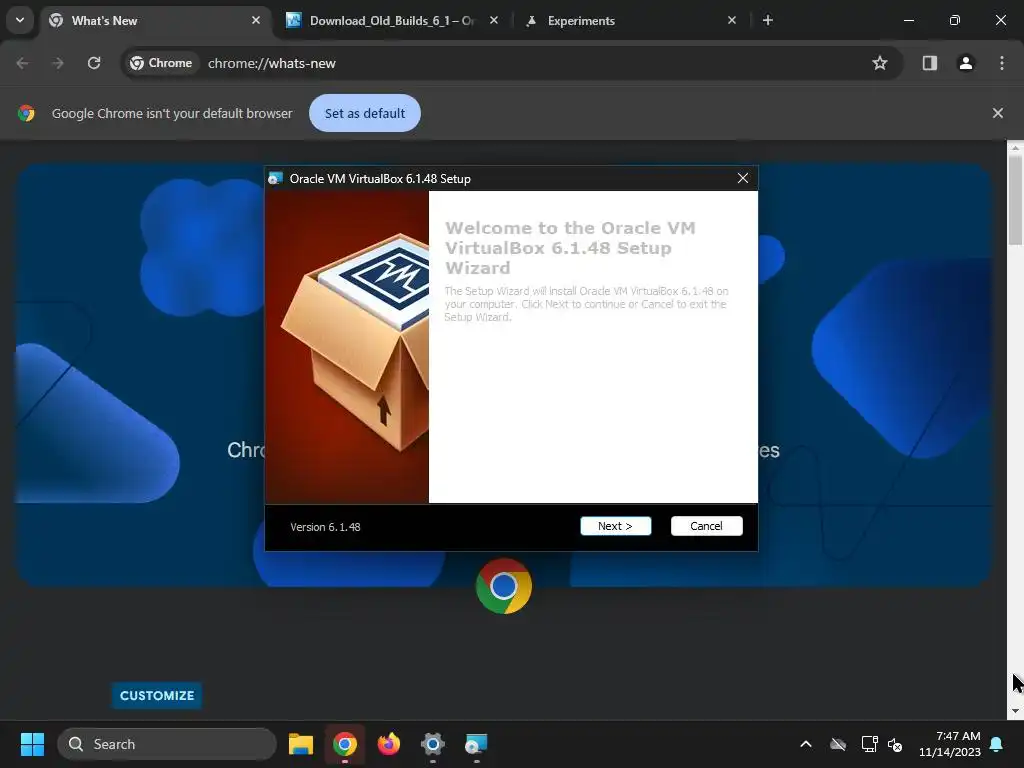1024x768 pixels.
Task: Click the Welcome to the Oracle VM heading
Action: coord(570,248)
